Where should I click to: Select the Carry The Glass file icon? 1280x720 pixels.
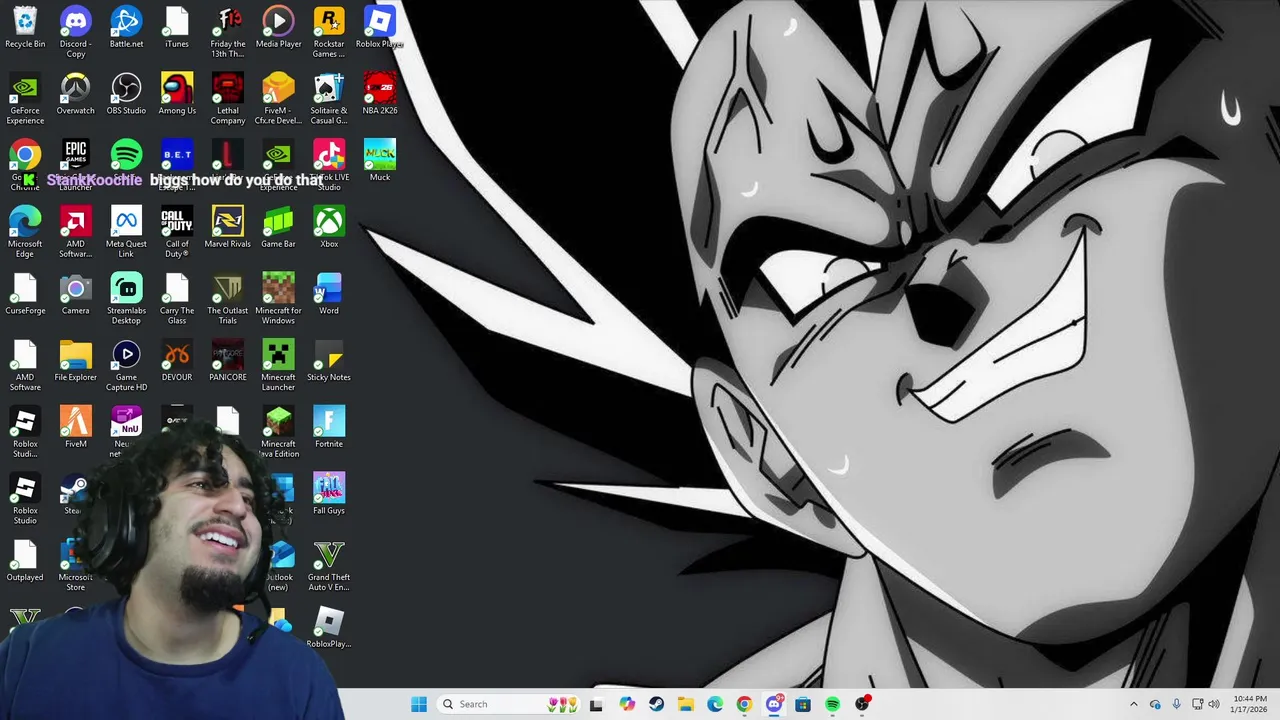coord(177,300)
